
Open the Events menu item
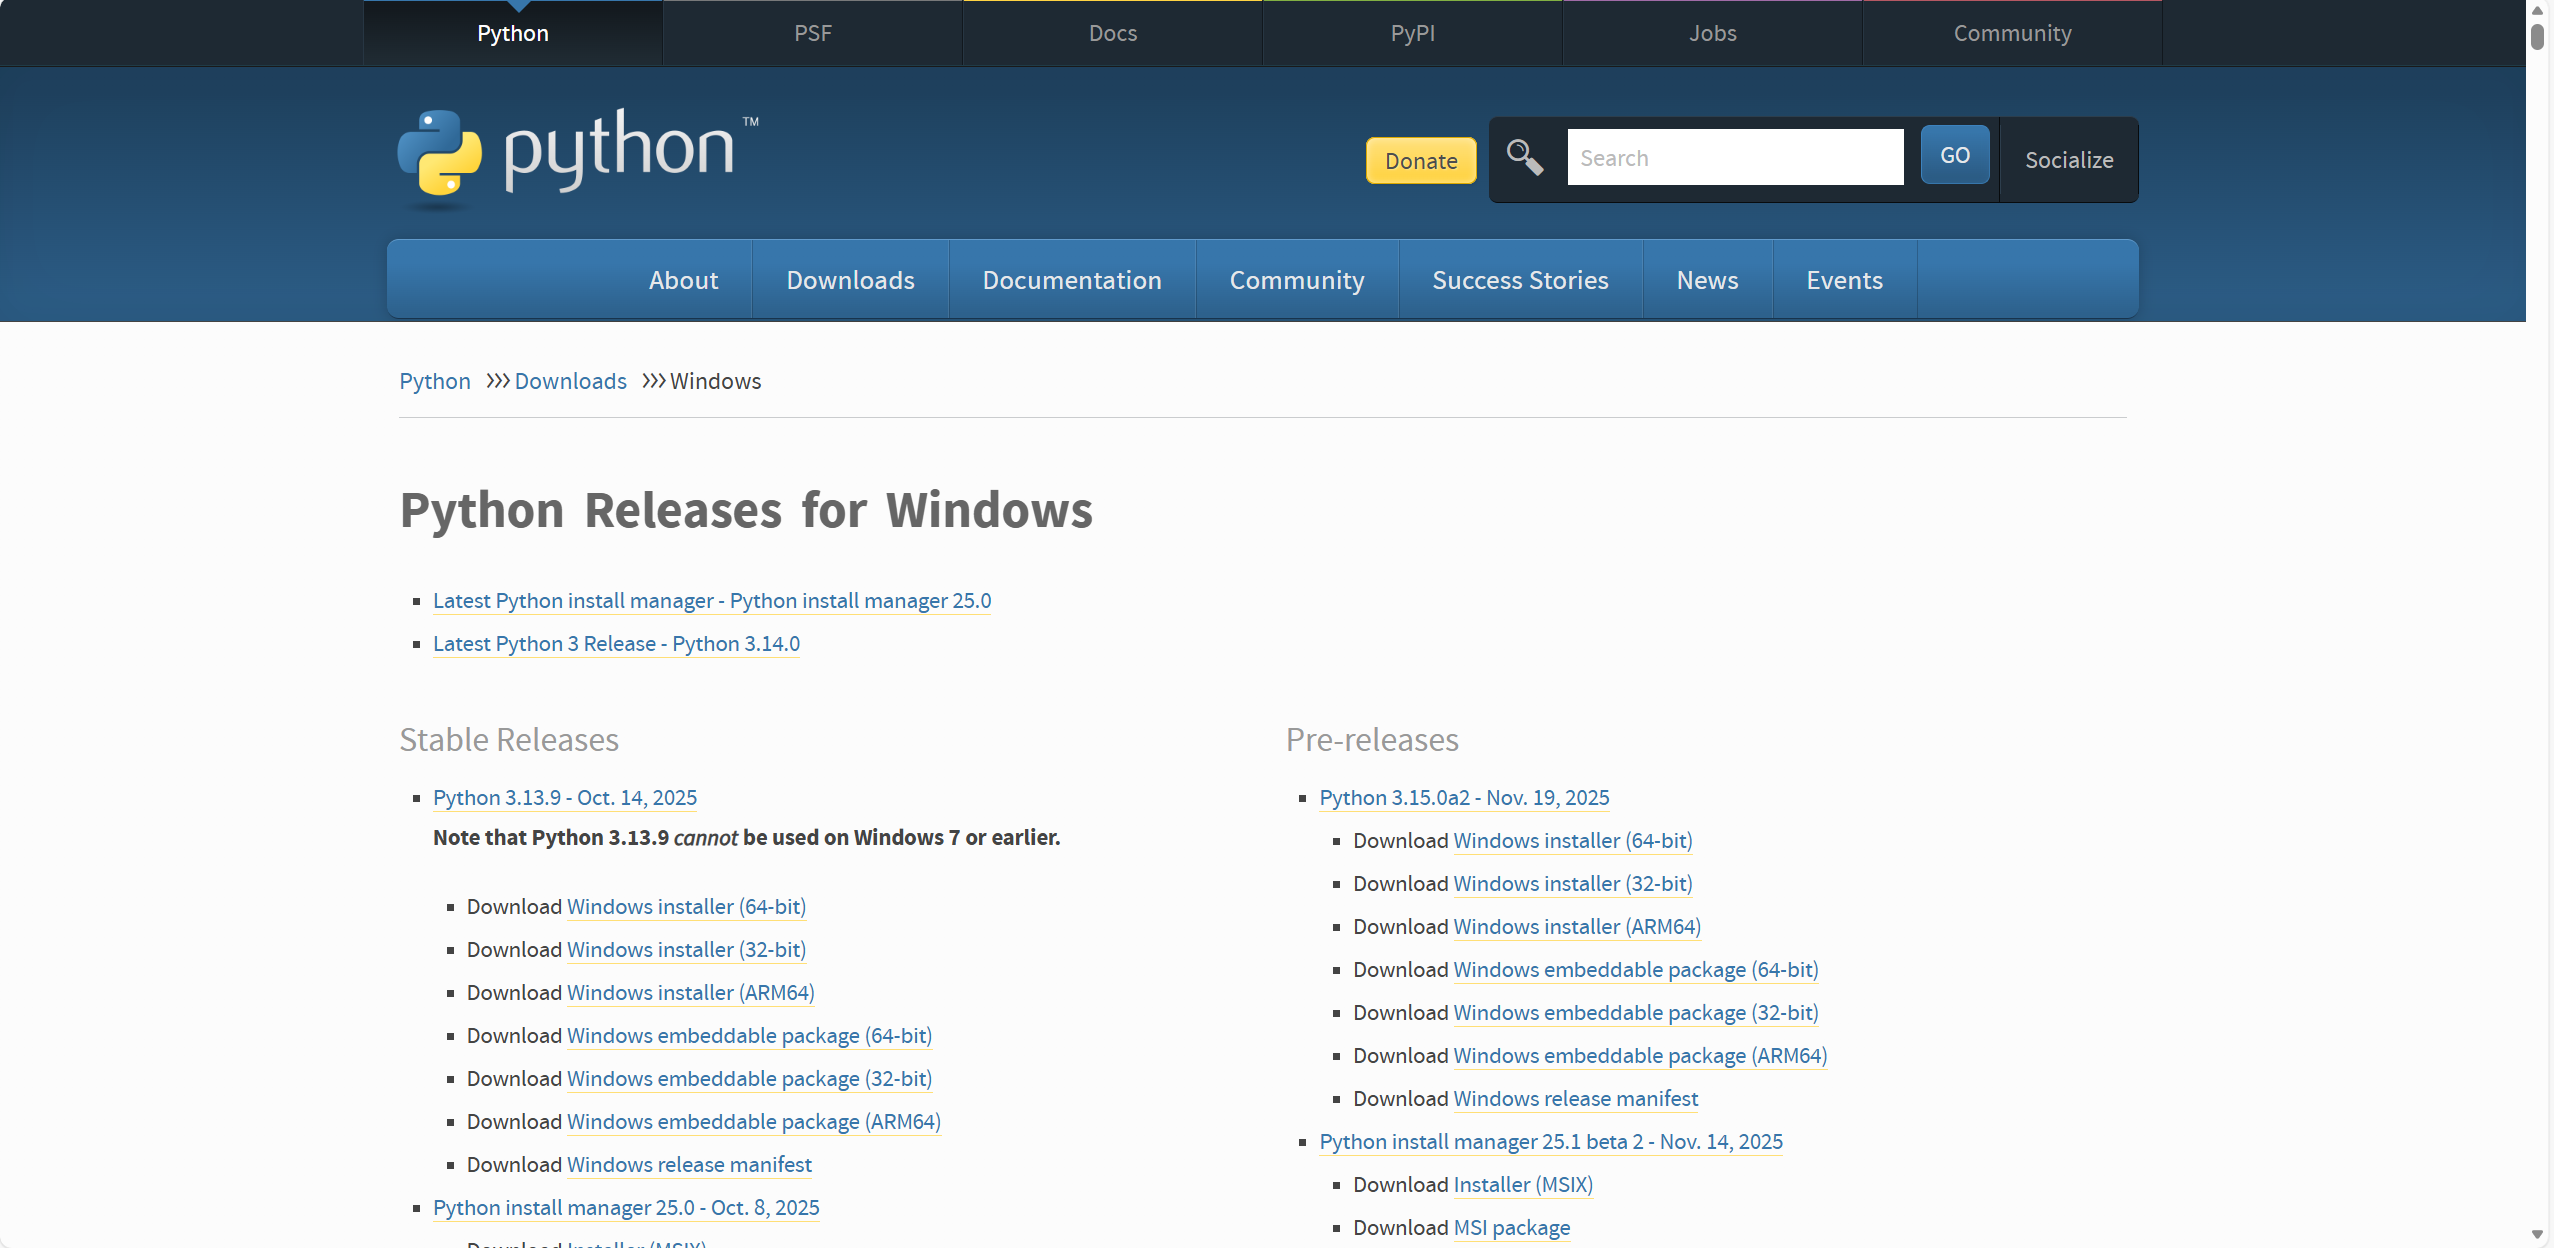click(1843, 280)
